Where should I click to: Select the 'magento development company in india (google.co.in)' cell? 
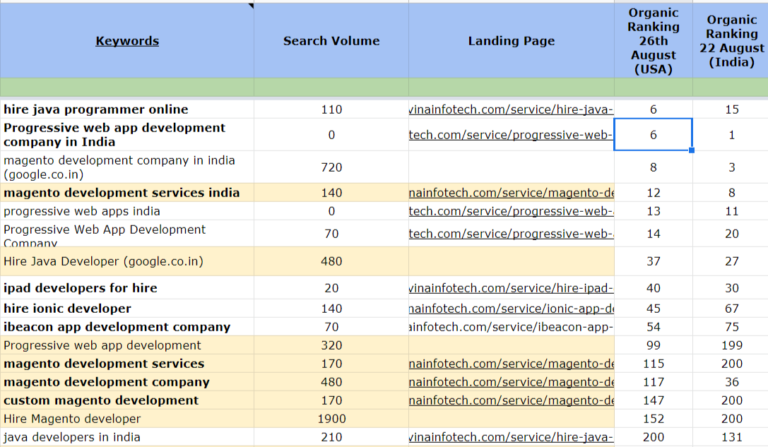(x=127, y=167)
